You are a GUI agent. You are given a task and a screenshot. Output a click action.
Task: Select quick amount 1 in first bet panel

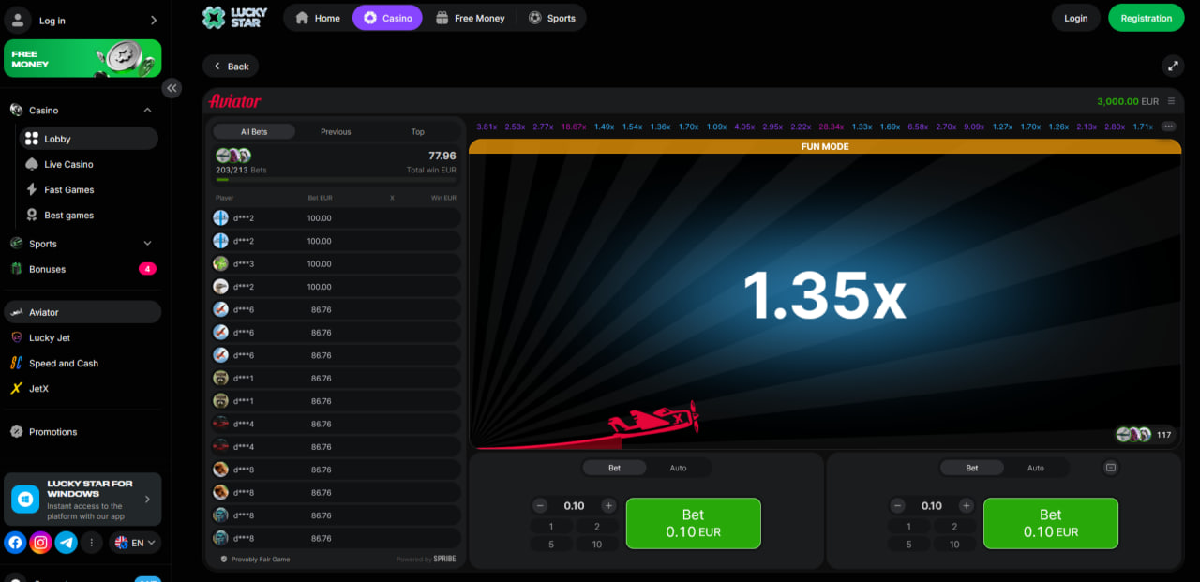(551, 526)
